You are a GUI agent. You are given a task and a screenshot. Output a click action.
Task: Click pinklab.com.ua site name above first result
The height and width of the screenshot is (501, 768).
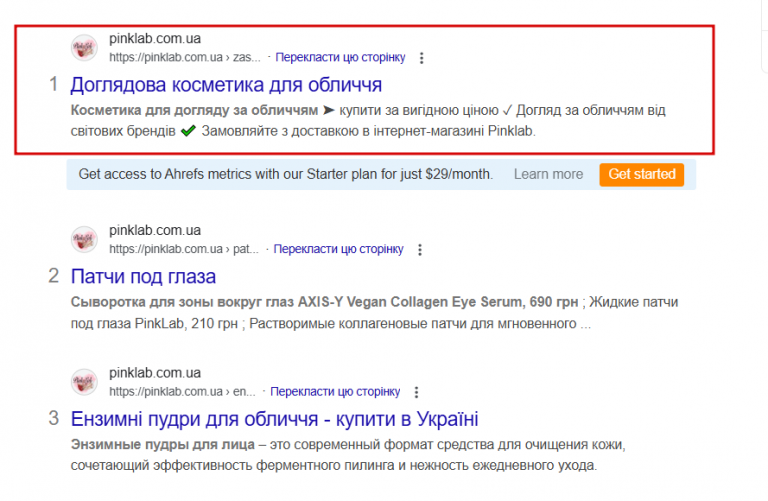pos(155,38)
